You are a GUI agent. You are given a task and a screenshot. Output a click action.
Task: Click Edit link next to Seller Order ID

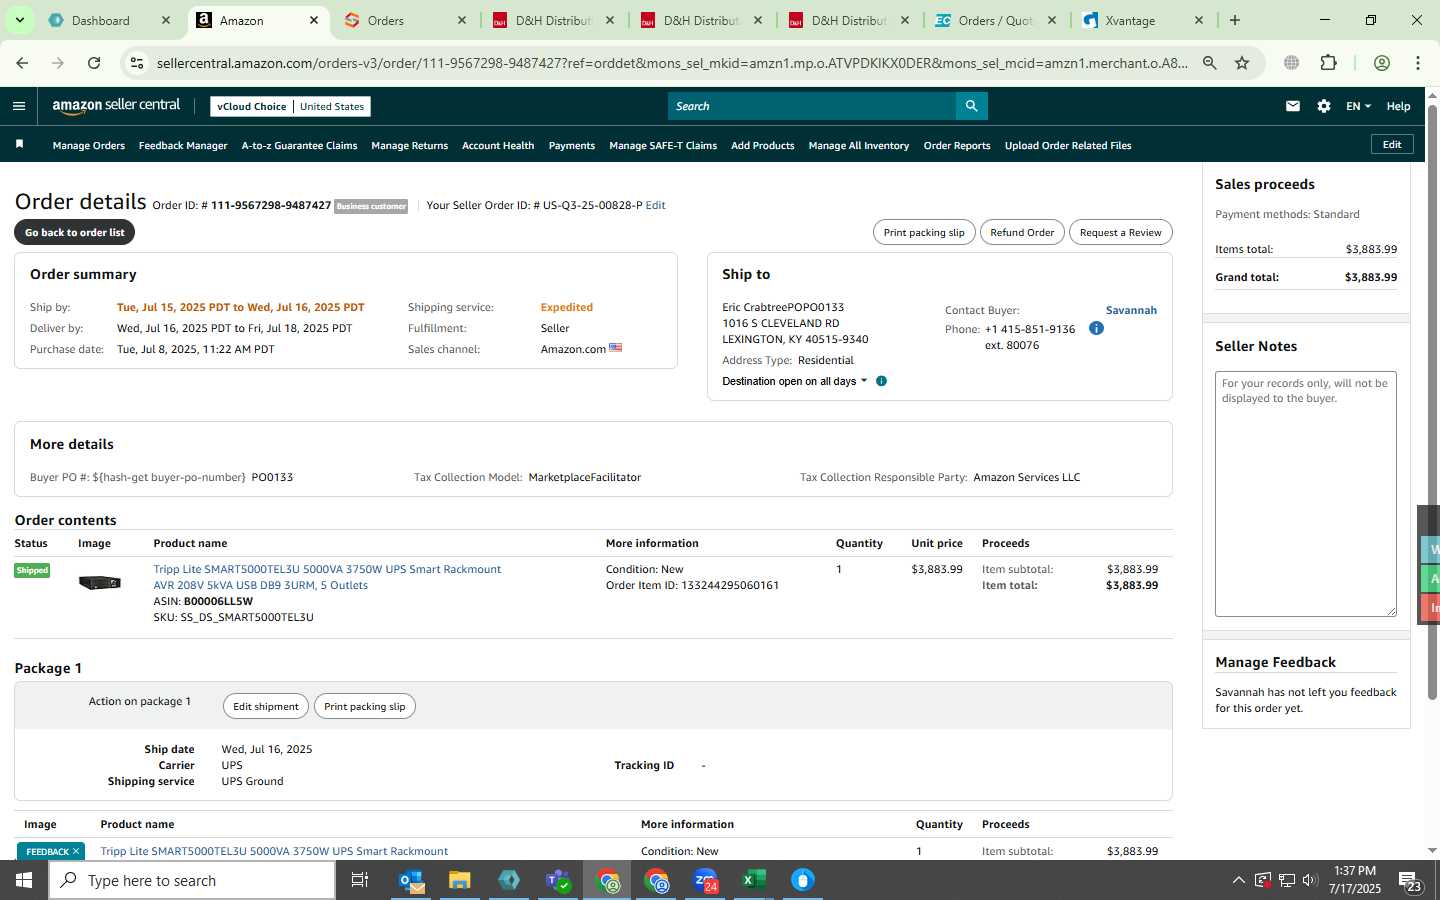[x=656, y=205]
